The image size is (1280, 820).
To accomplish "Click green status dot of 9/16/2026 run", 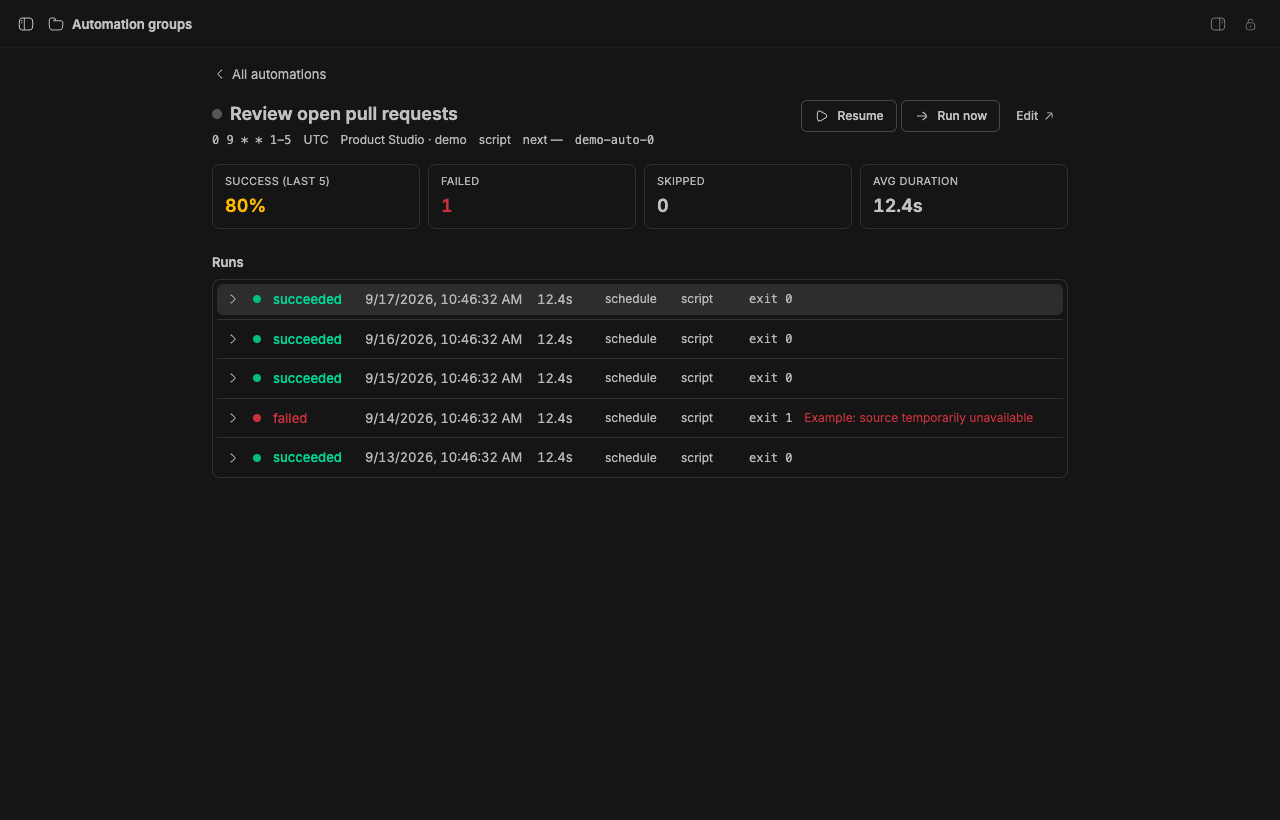I will pyautogui.click(x=257, y=339).
